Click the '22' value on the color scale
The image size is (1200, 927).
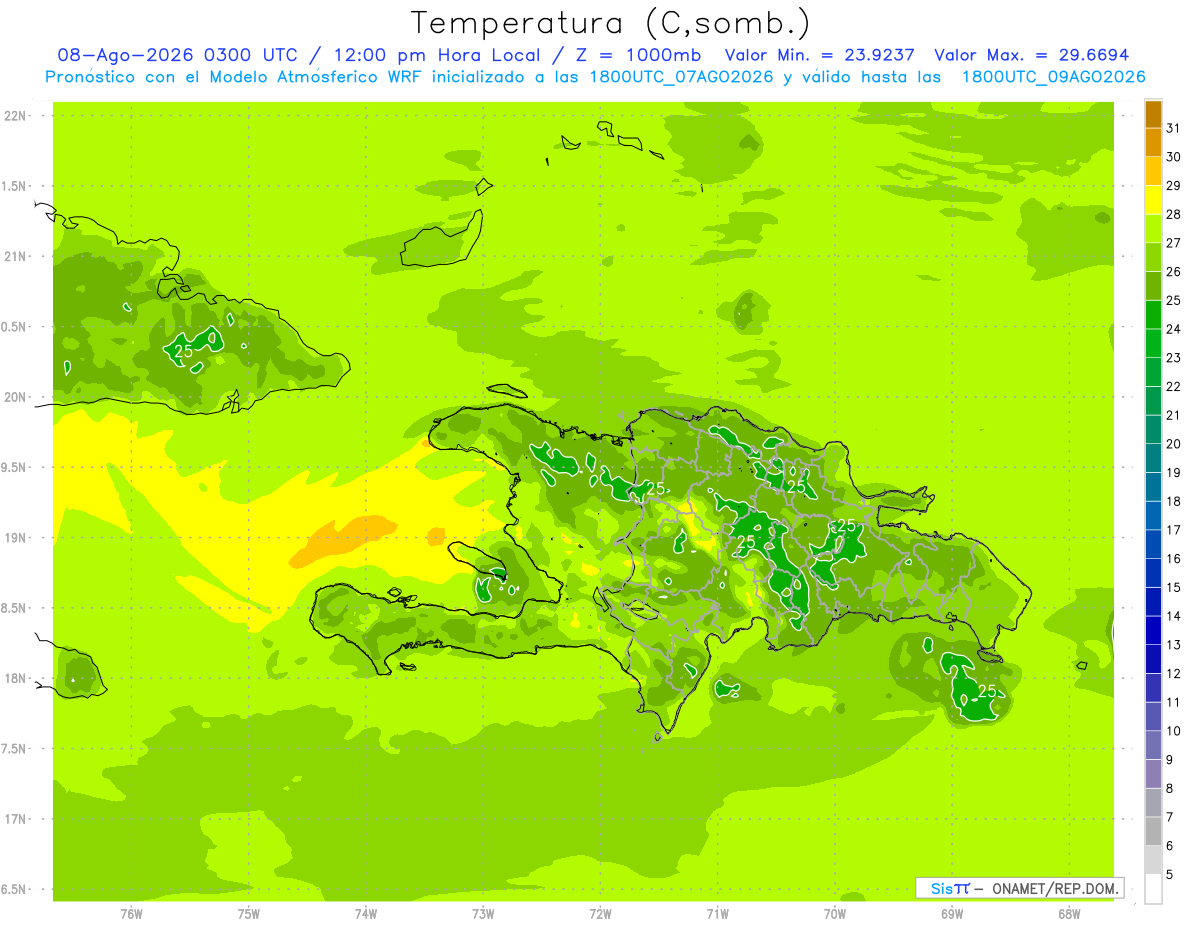1173,386
